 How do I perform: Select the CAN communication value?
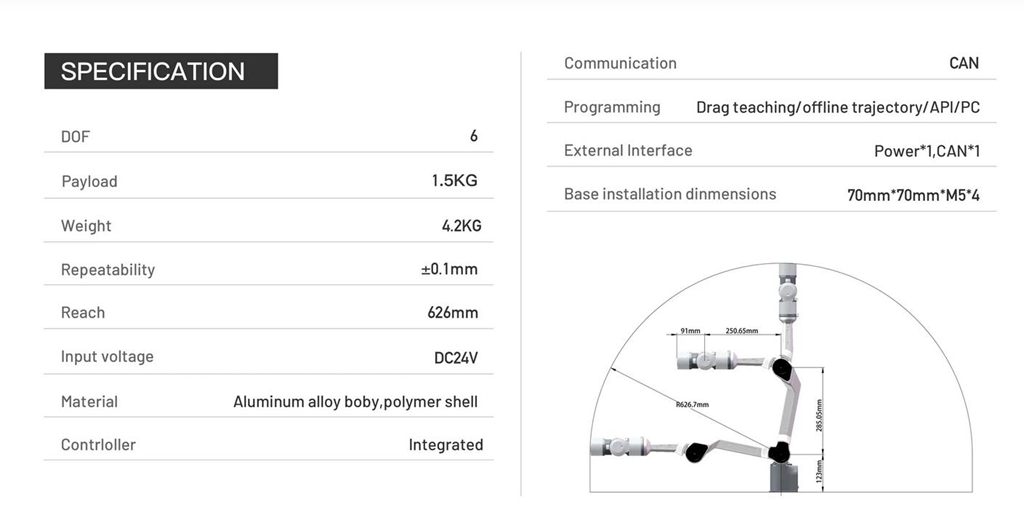(x=964, y=63)
